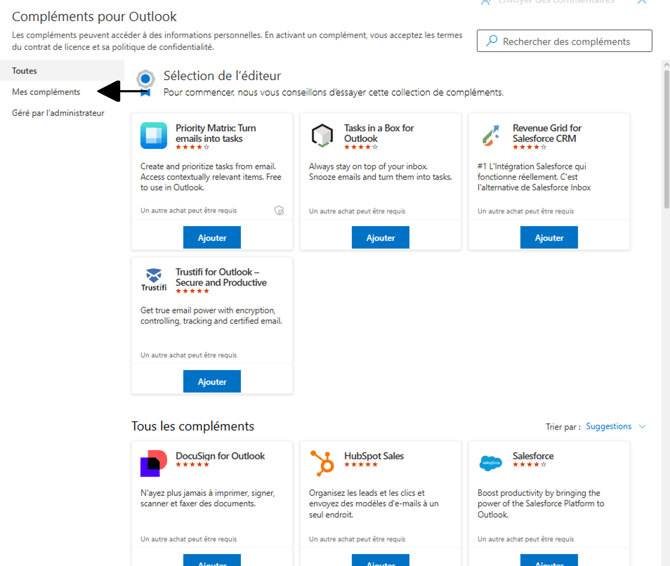Image resolution: width=670 pixels, height=566 pixels.
Task: Close the add-ins dialog
Action: tap(642, 2)
